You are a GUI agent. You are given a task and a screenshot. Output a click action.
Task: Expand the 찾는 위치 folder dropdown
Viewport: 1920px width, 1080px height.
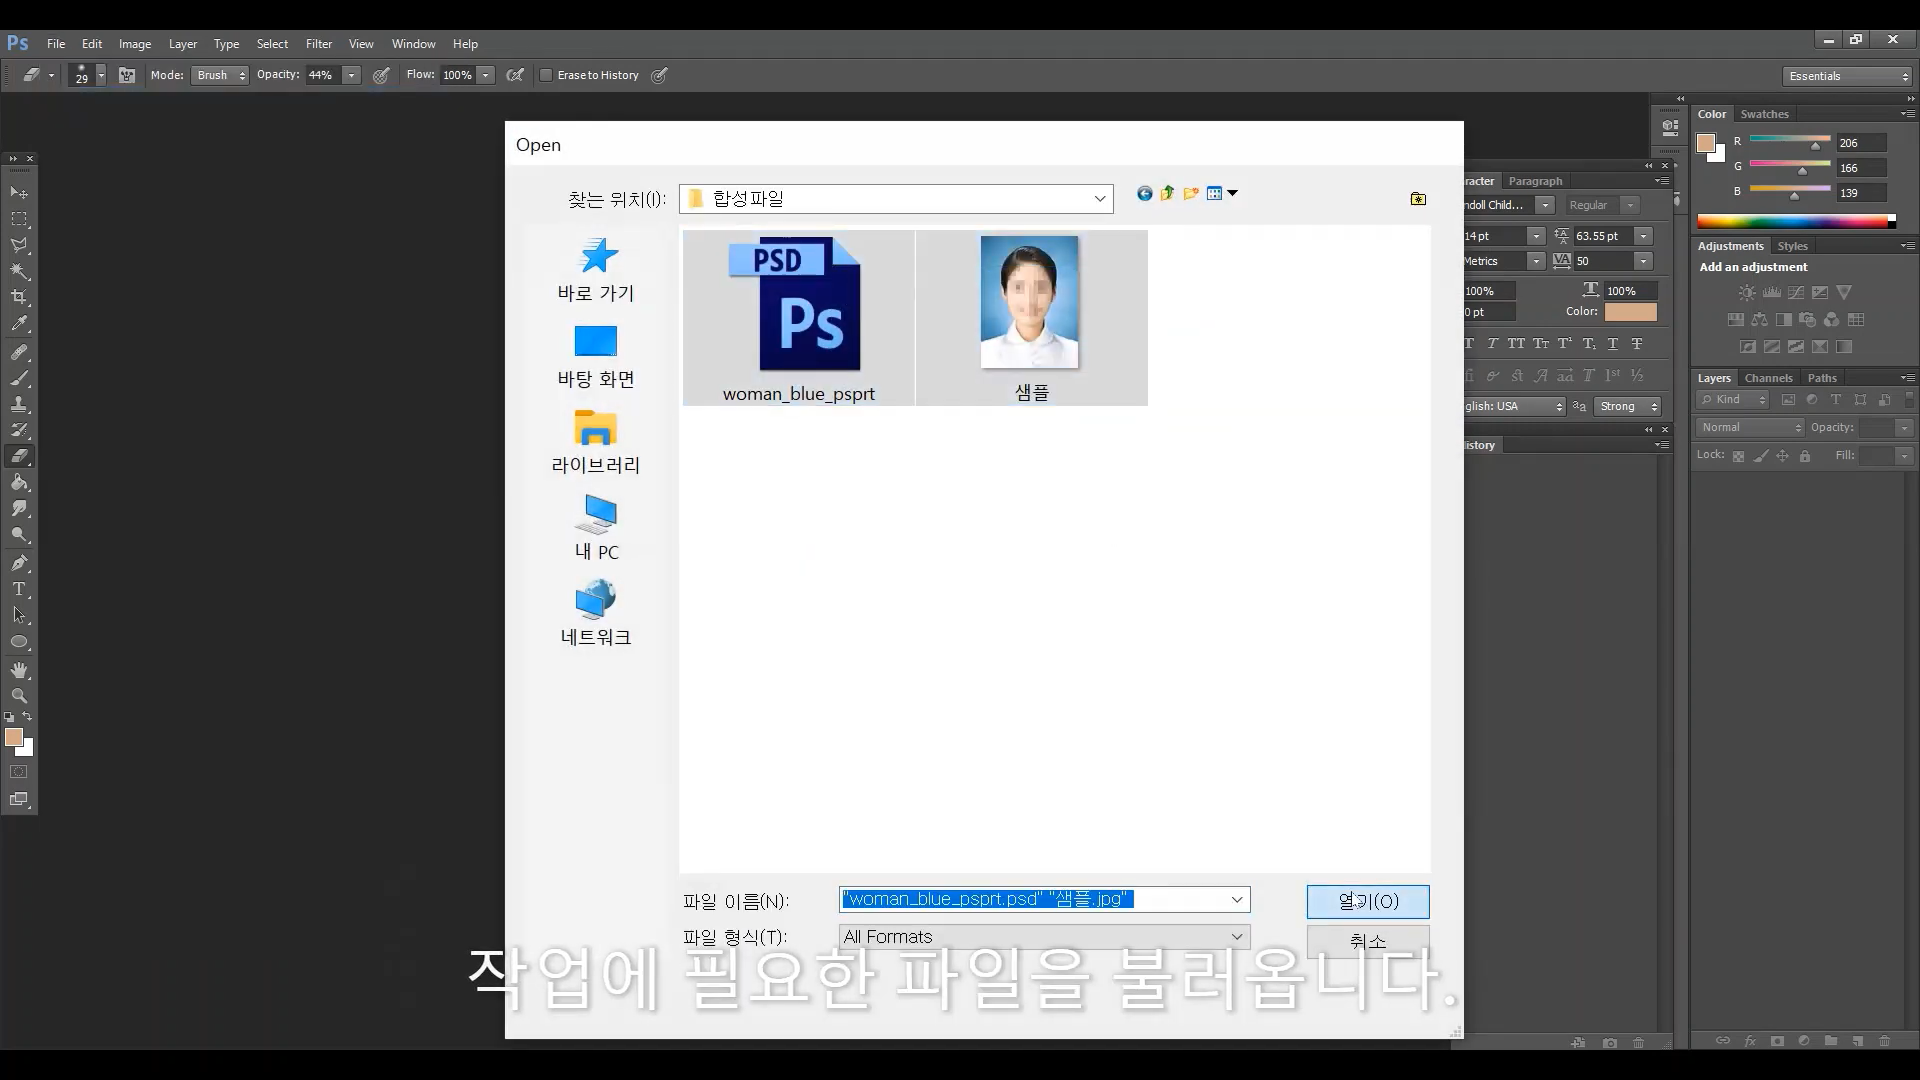coord(1100,199)
